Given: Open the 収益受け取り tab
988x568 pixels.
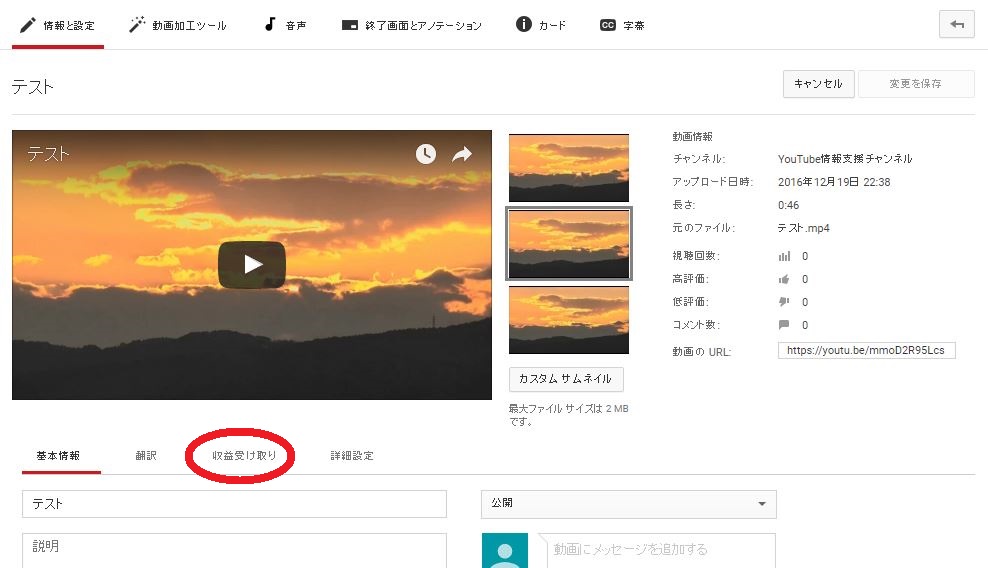Looking at the screenshot, I should point(244,456).
